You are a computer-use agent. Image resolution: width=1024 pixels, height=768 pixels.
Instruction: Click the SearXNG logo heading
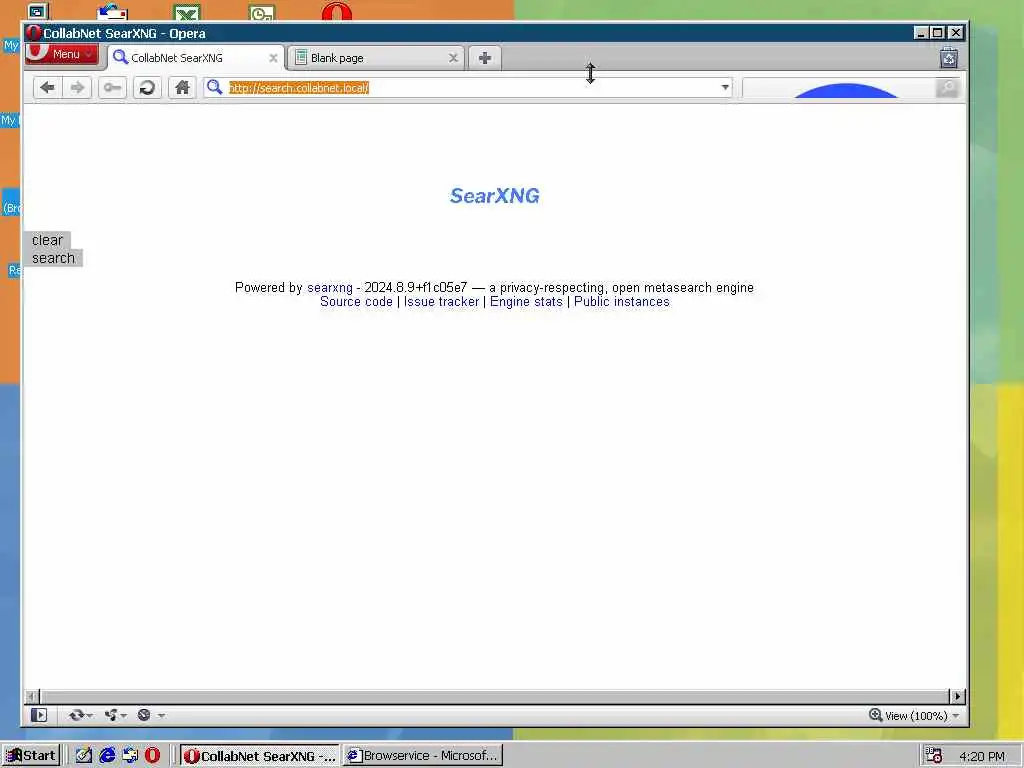pyautogui.click(x=495, y=195)
